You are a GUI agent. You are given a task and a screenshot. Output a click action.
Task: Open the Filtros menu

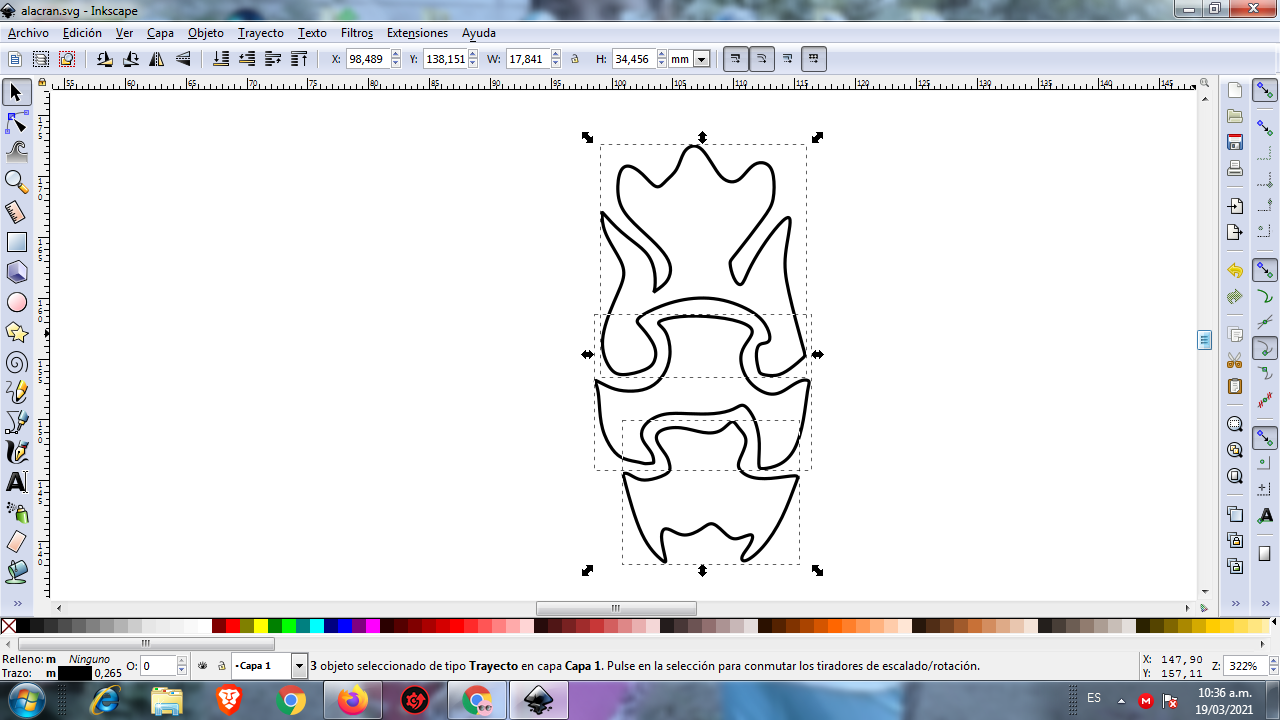357,33
